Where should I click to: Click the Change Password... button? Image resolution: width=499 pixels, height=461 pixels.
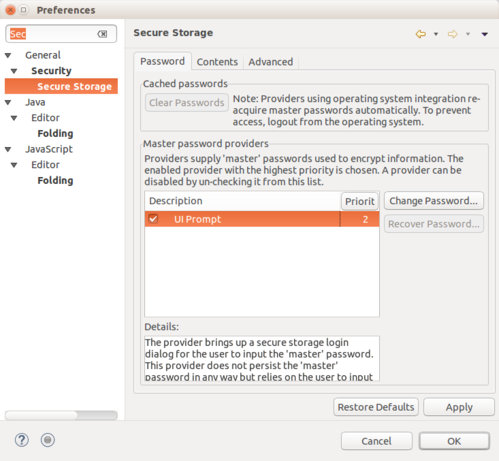[434, 201]
